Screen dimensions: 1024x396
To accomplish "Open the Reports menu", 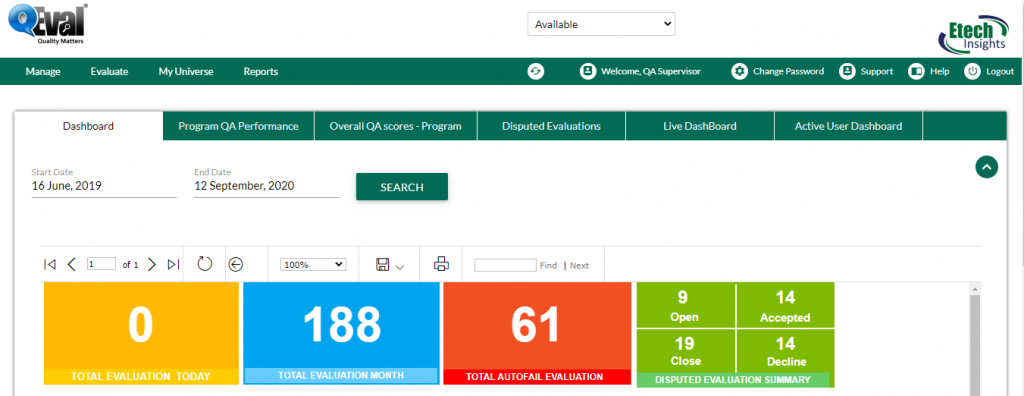I will pos(261,72).
